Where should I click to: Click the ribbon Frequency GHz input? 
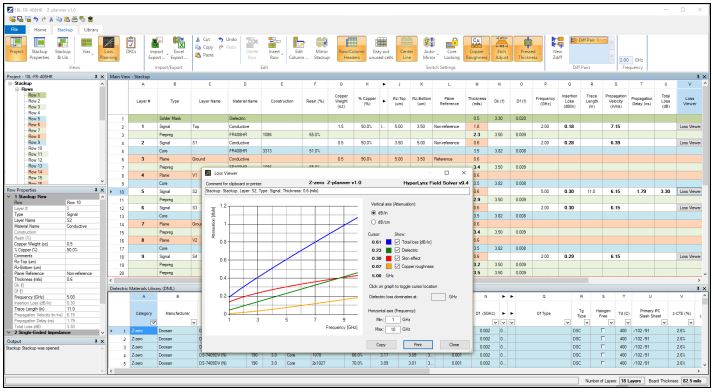pyautogui.click(x=625, y=60)
